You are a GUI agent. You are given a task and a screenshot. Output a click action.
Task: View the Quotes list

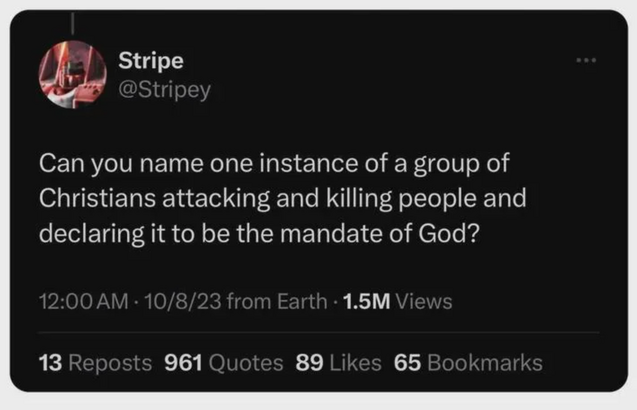click(245, 362)
